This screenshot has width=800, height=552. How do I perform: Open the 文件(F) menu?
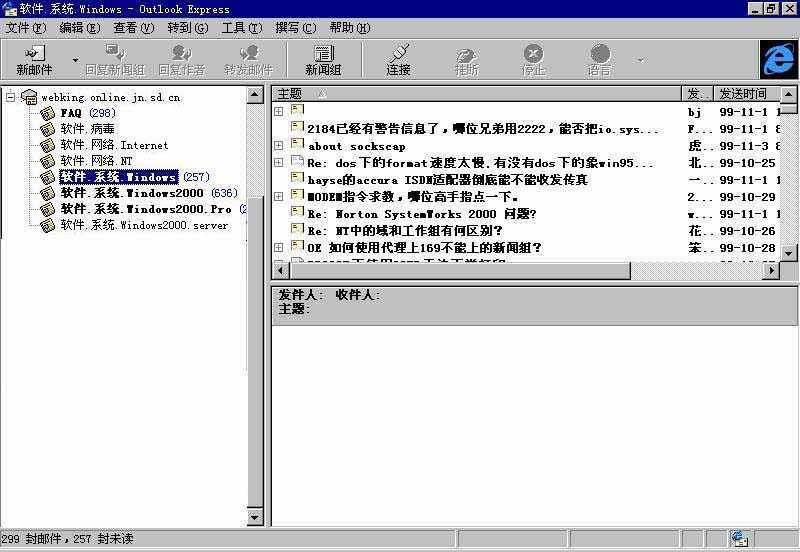click(x=26, y=28)
